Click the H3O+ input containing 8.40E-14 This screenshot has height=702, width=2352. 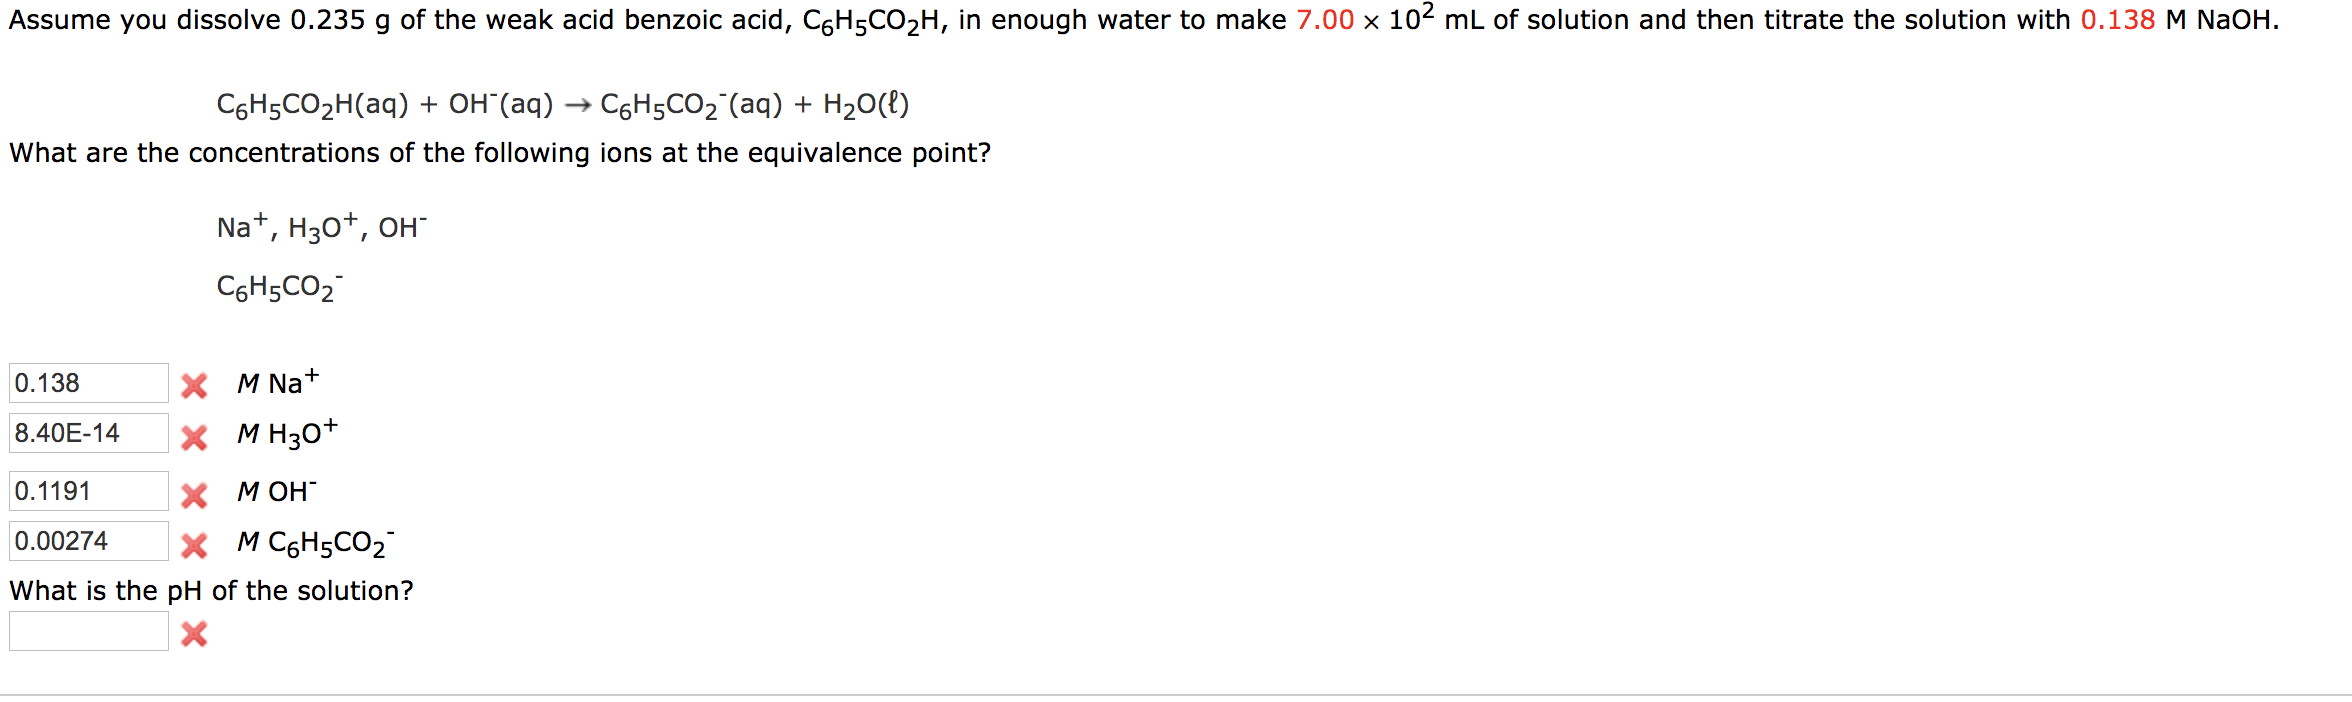pyautogui.click(x=88, y=434)
